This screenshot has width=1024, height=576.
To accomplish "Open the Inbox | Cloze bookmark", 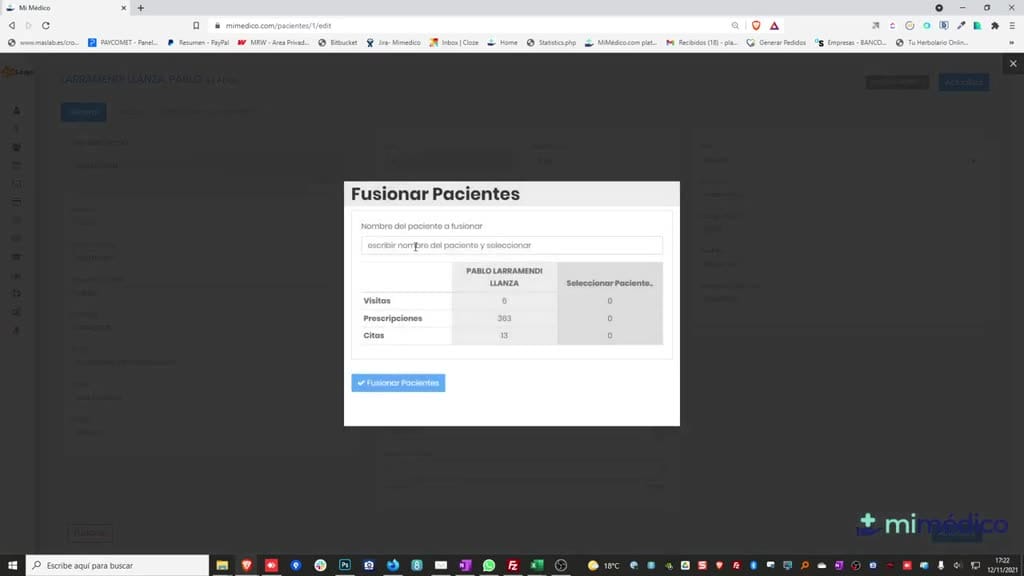I will click(x=454, y=42).
